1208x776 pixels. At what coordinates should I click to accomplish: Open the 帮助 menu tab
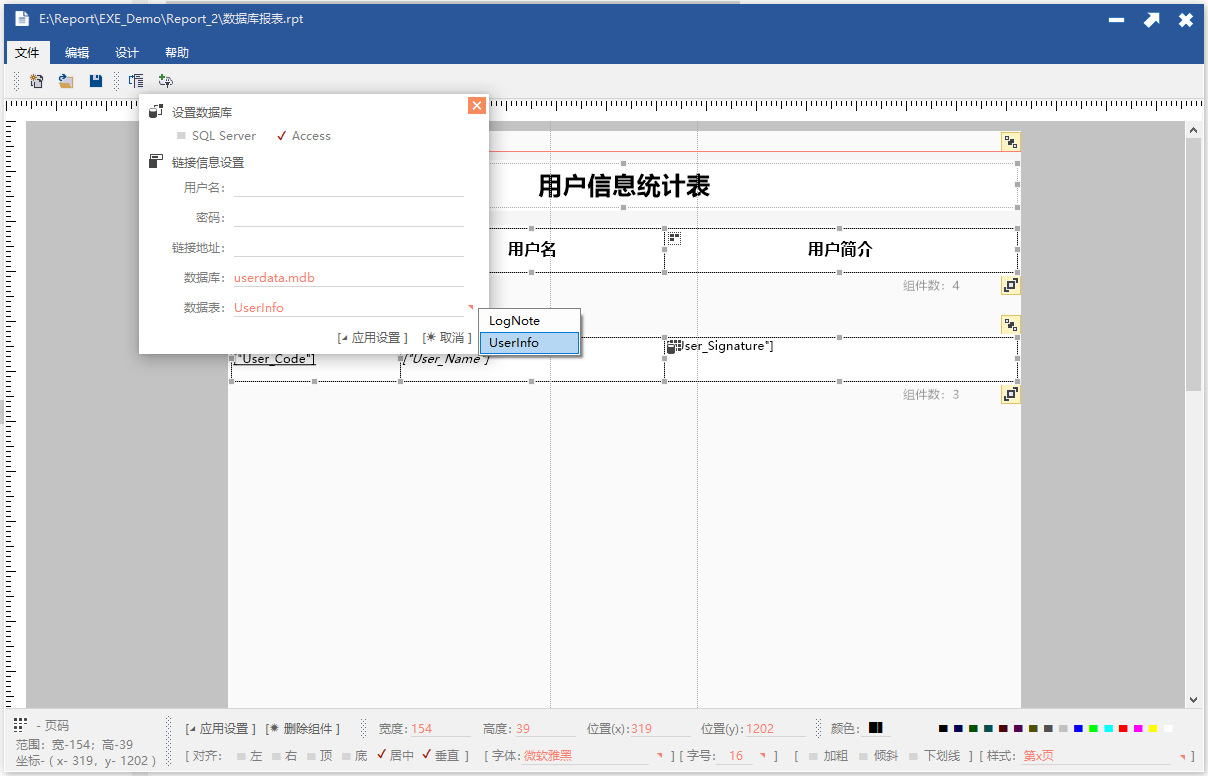coord(177,53)
